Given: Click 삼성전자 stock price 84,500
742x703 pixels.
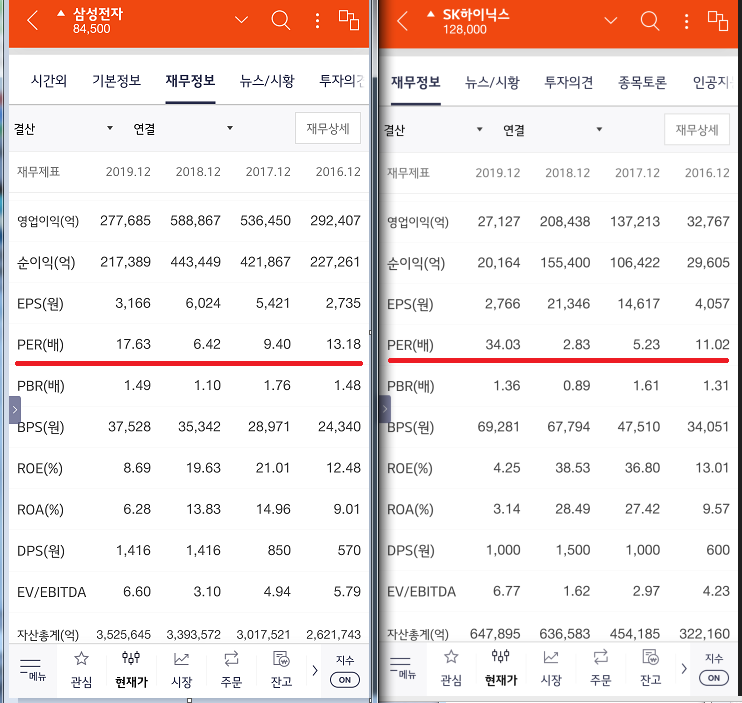Looking at the screenshot, I should (x=91, y=29).
